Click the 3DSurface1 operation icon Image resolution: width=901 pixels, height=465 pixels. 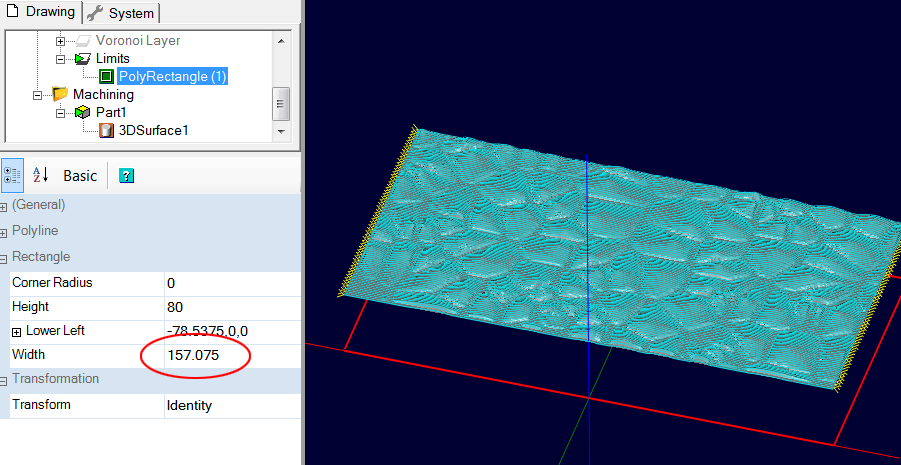(x=106, y=130)
